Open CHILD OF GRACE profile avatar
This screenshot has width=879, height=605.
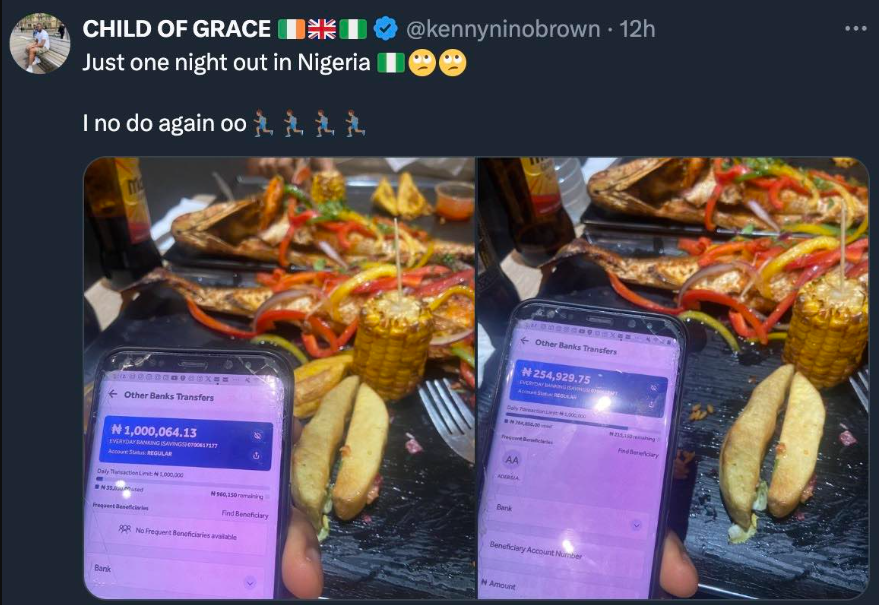click(x=40, y=43)
